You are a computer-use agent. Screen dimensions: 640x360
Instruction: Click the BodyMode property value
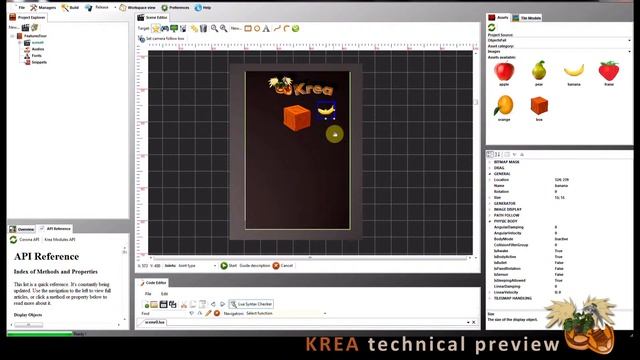coord(561,239)
